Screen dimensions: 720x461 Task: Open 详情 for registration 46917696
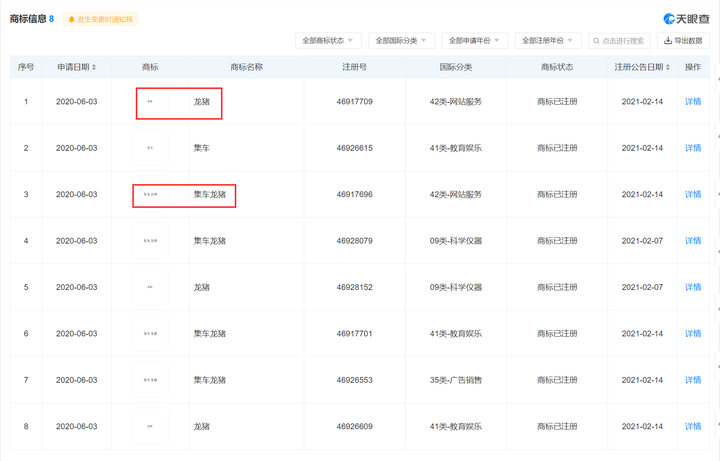click(x=693, y=194)
